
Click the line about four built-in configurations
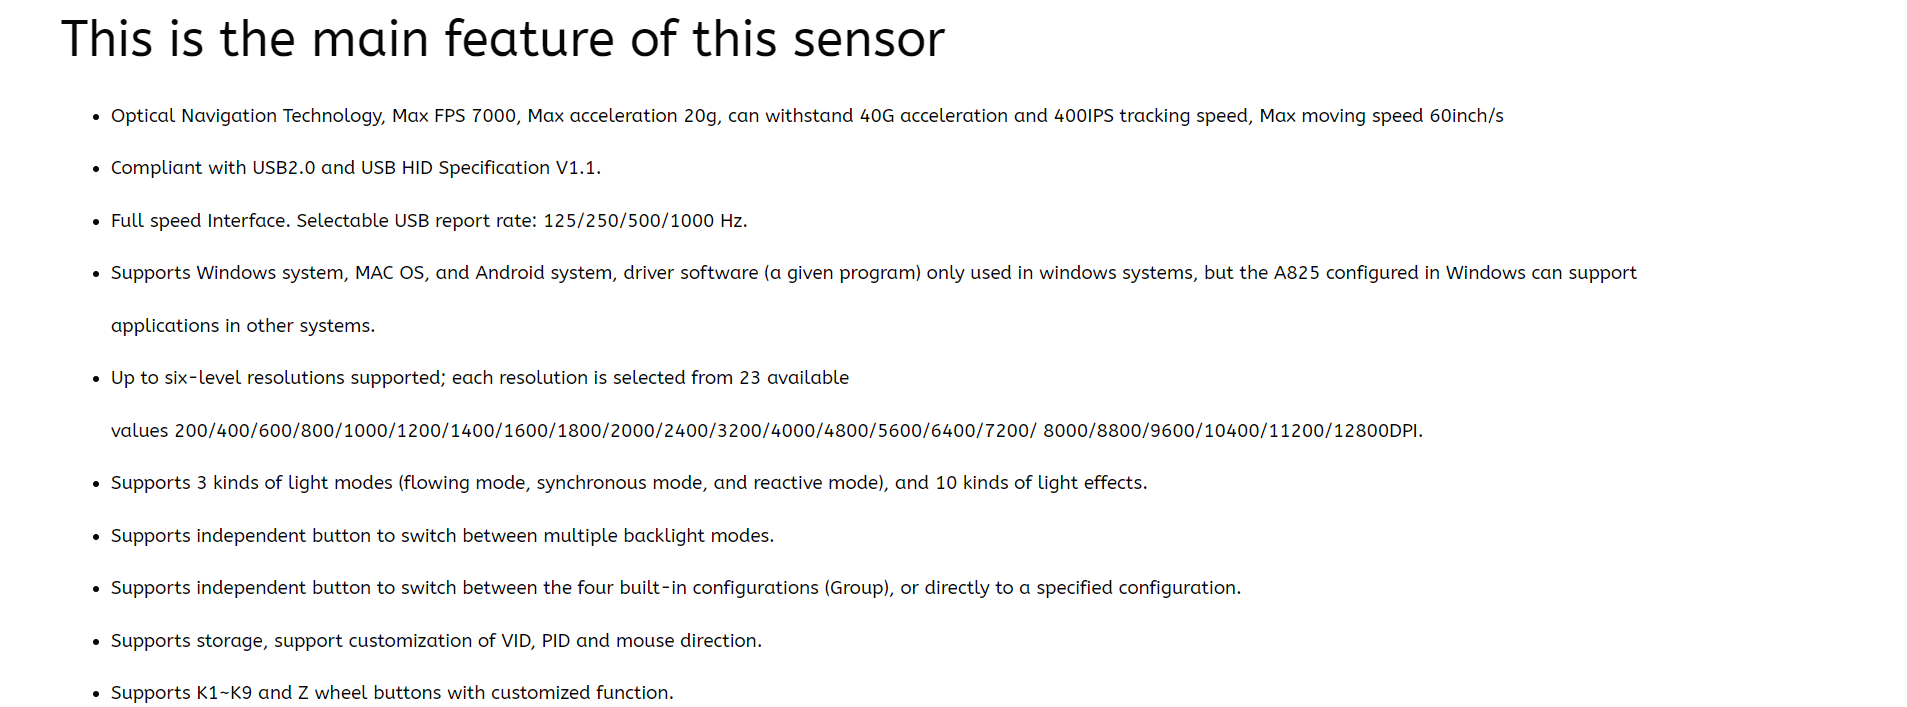pos(675,588)
